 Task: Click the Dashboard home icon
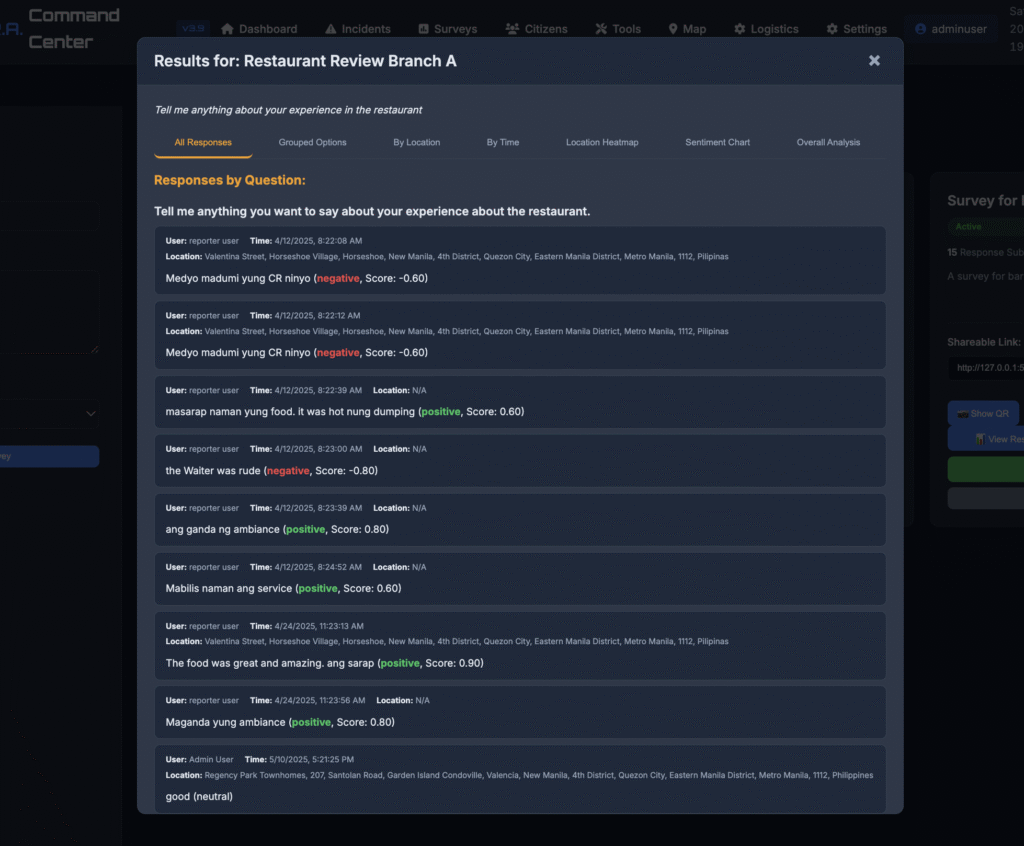(227, 29)
